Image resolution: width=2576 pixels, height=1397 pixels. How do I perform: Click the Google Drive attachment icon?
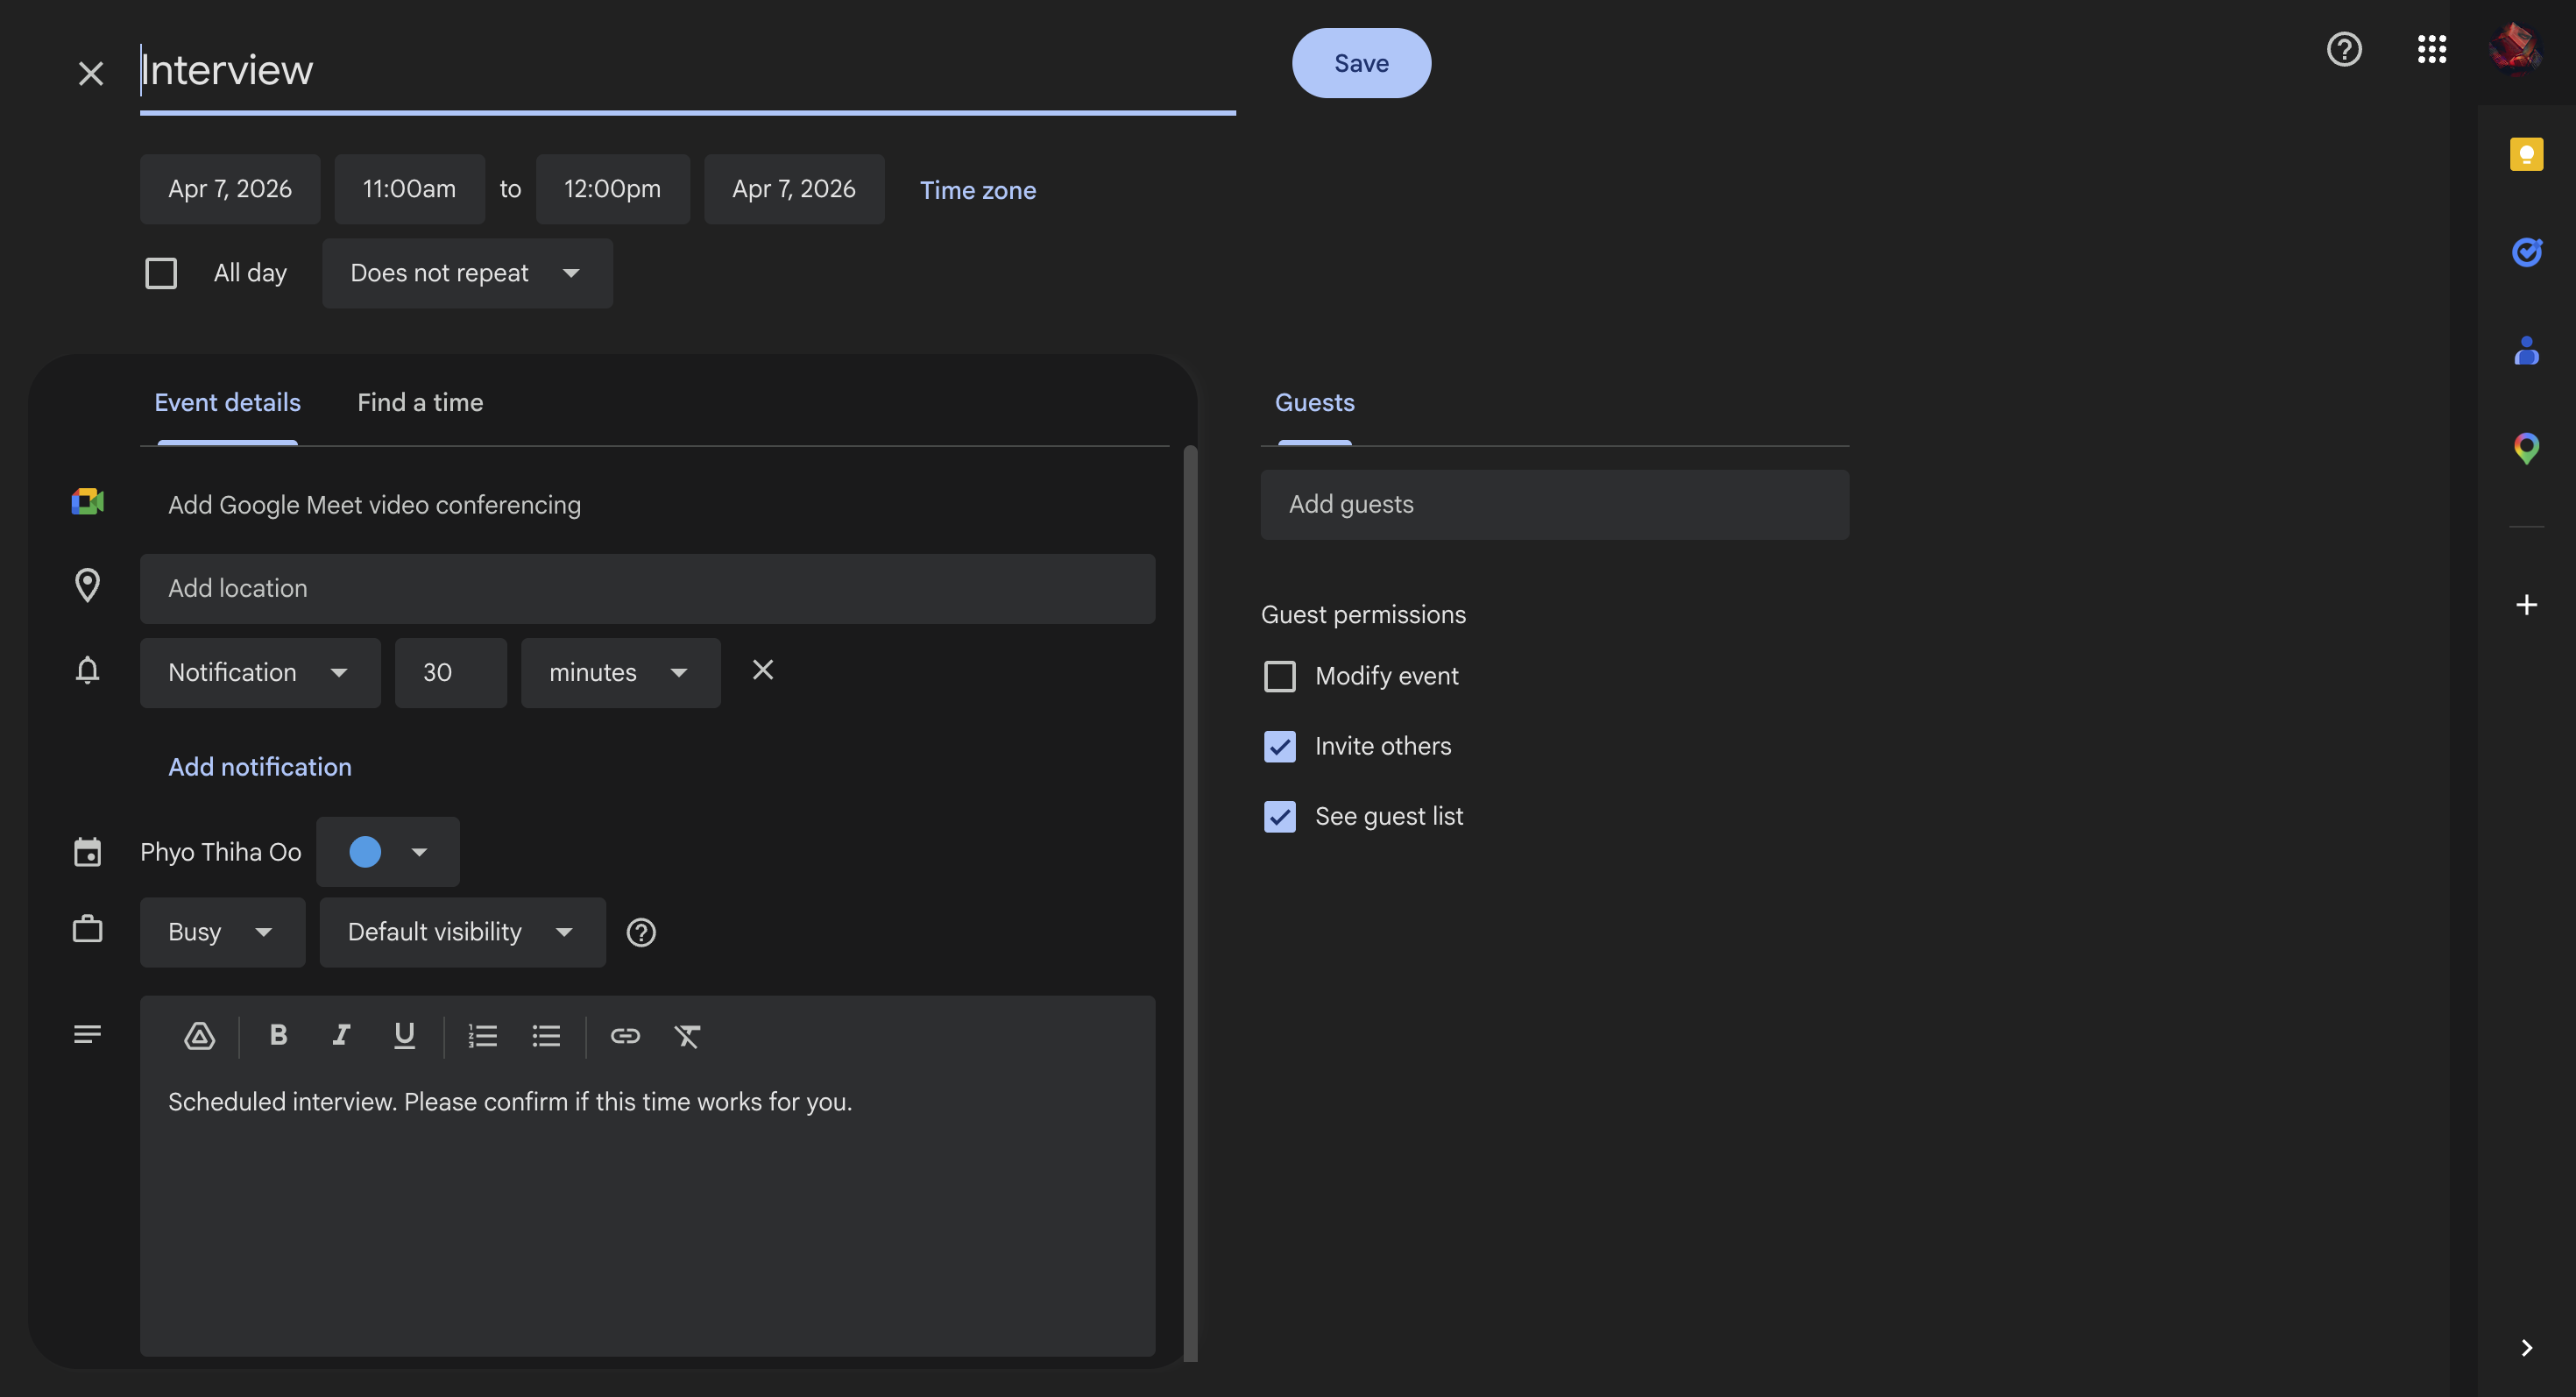click(199, 1036)
